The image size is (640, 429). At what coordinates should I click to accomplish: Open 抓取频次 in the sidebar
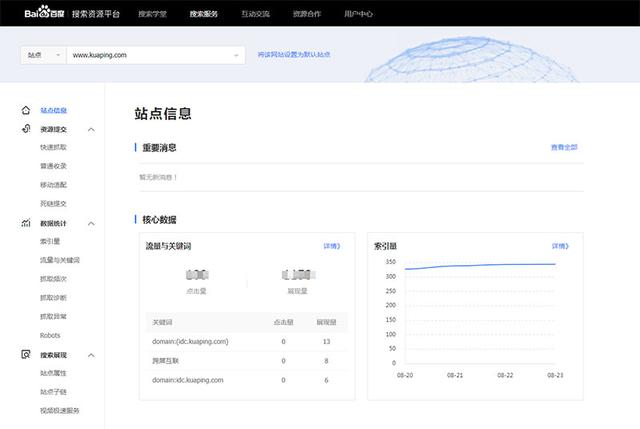tap(53, 279)
